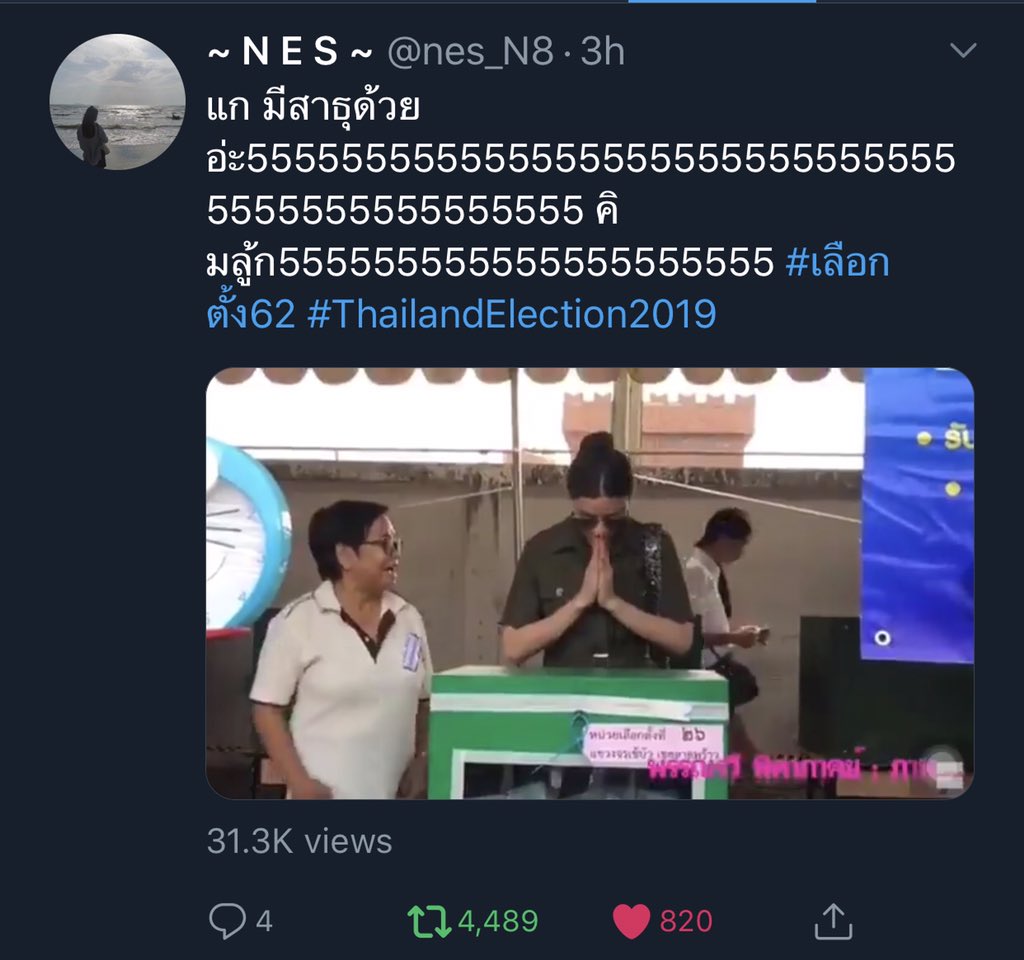Open the #ThailandElection2019 hashtag

click(x=511, y=314)
